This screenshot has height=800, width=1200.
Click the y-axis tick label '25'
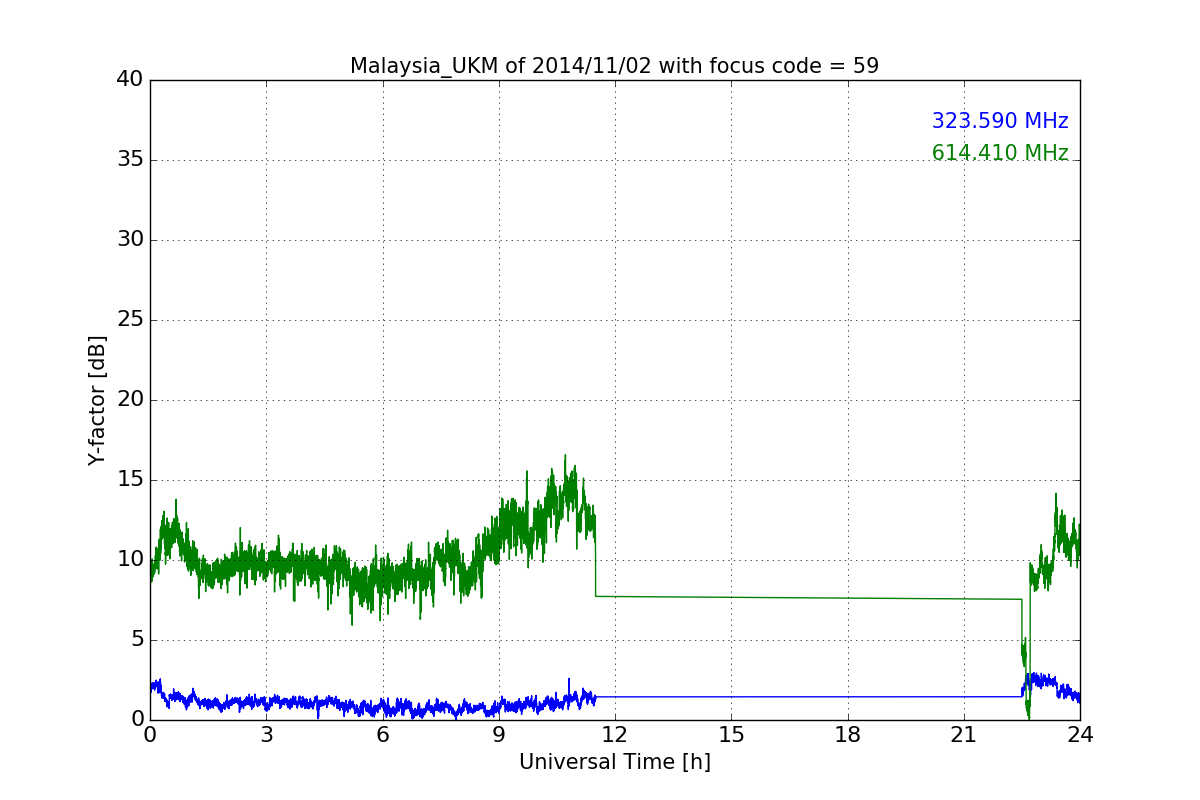[x=130, y=320]
